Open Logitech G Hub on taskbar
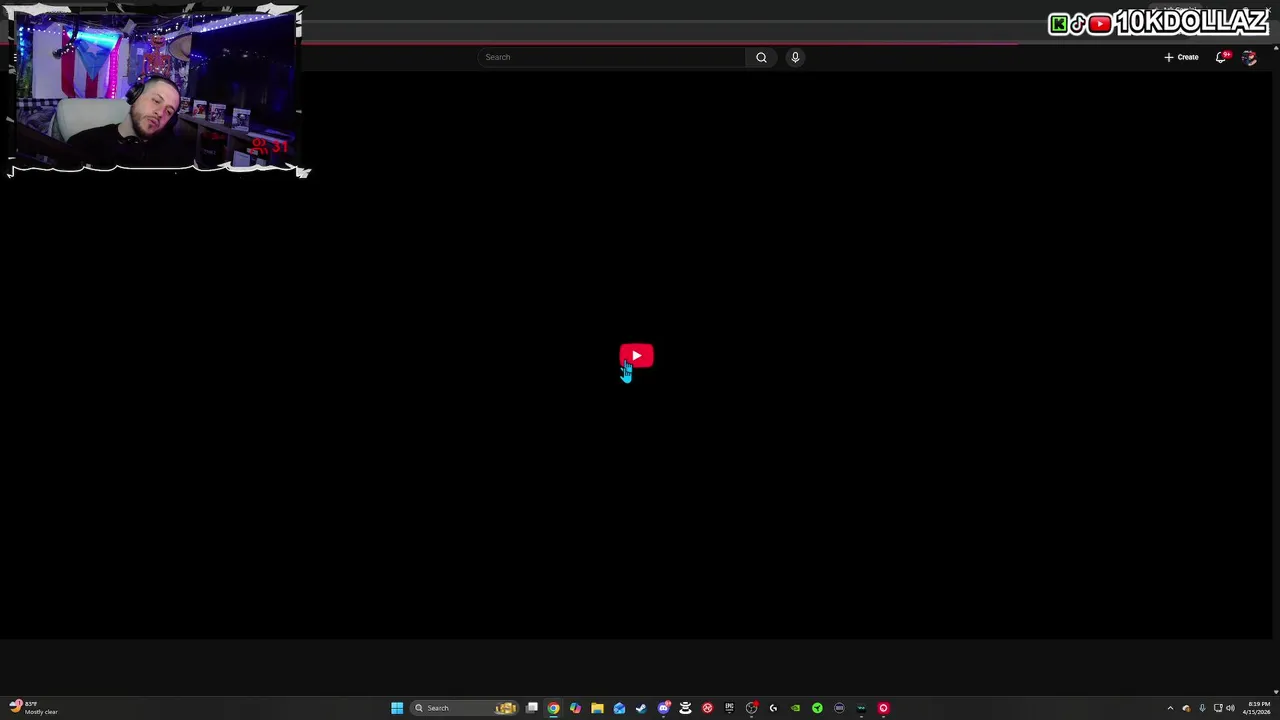Screen dimensions: 1280x720 (x=773, y=708)
